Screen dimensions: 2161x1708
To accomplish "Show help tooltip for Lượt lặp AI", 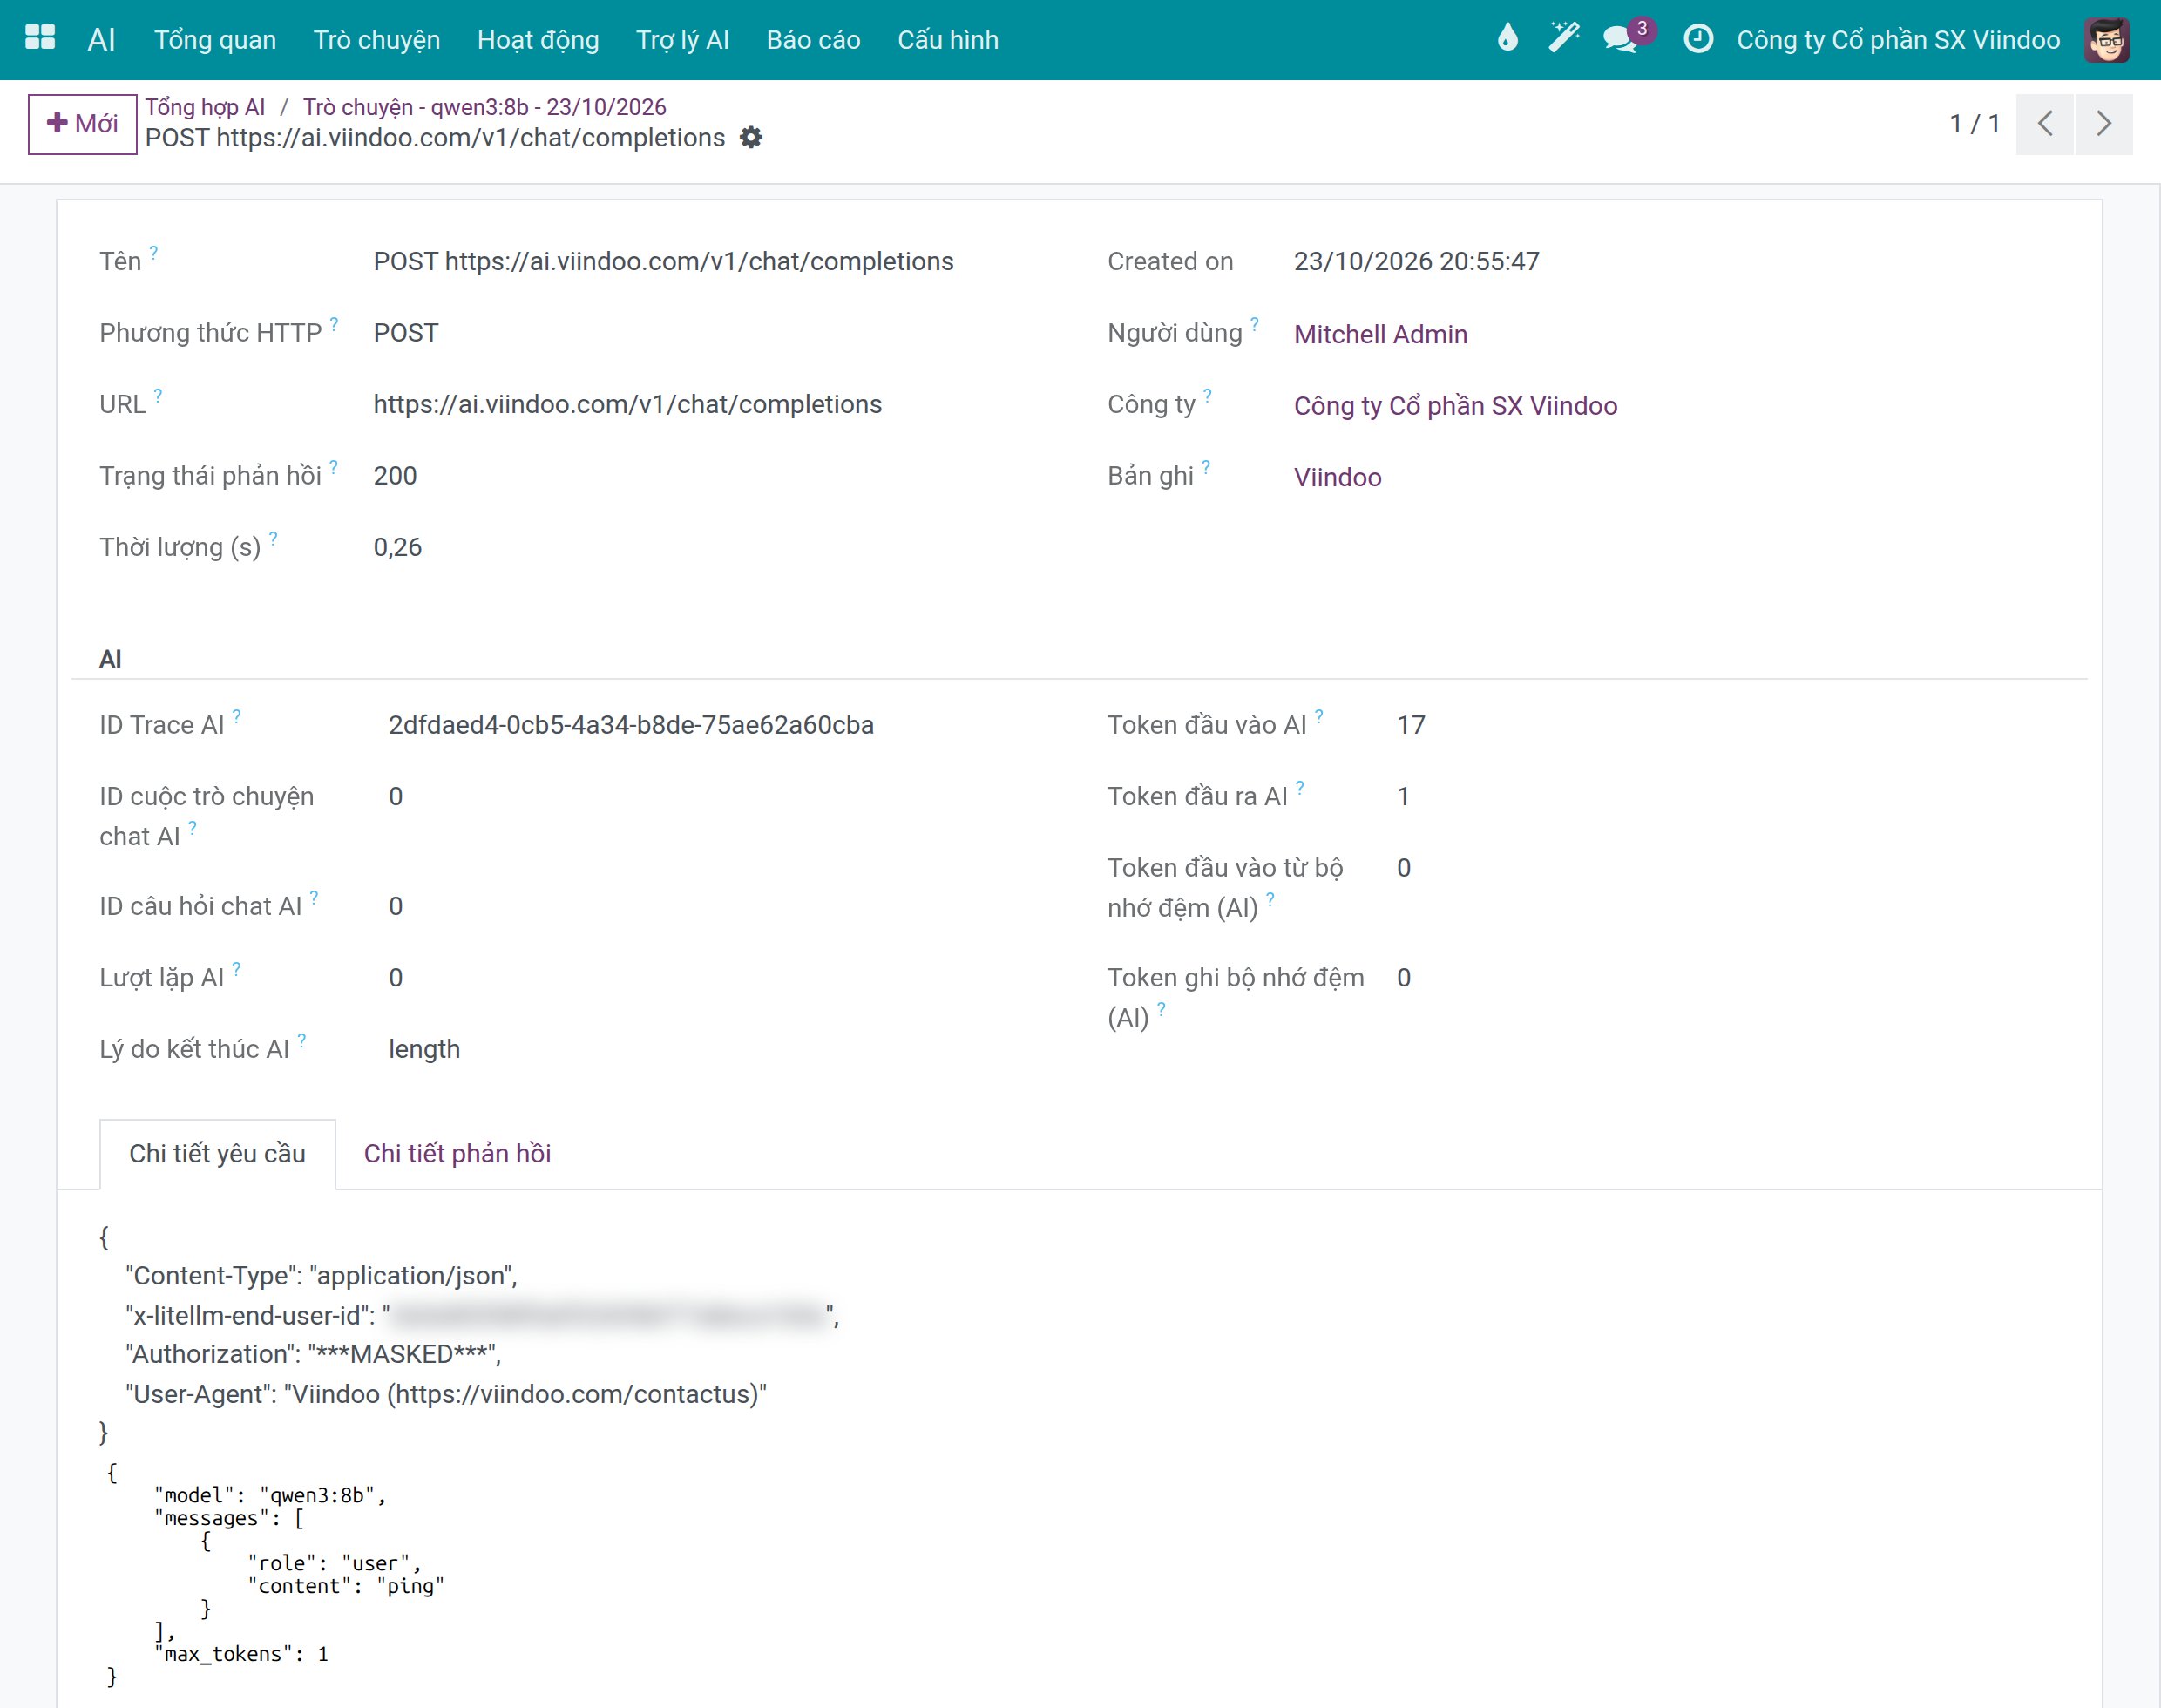I will tap(236, 969).
